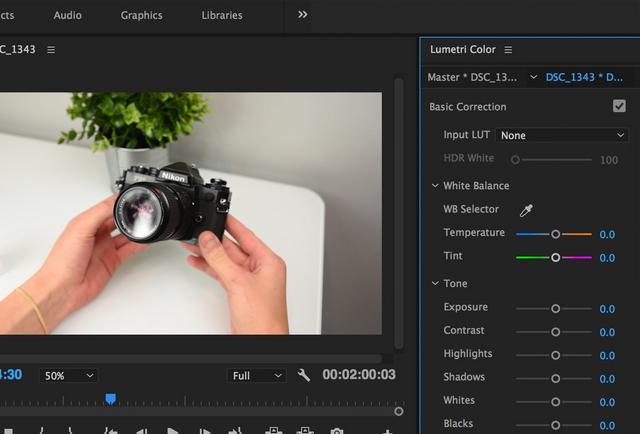
Task: Open the Lumetri Color panel menu
Action: click(x=508, y=49)
